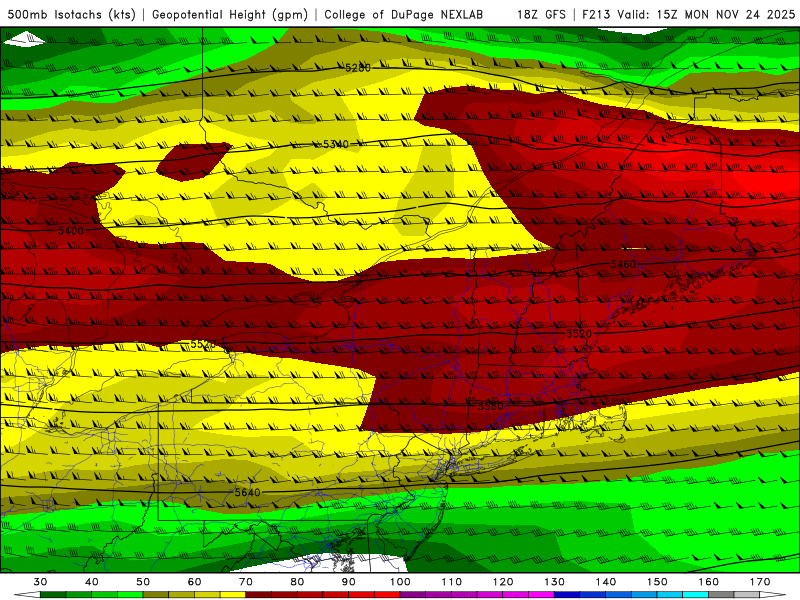This screenshot has height=600, width=800.
Task: Click the navy blue colorbar swatch starting at 130
Action: point(567,595)
